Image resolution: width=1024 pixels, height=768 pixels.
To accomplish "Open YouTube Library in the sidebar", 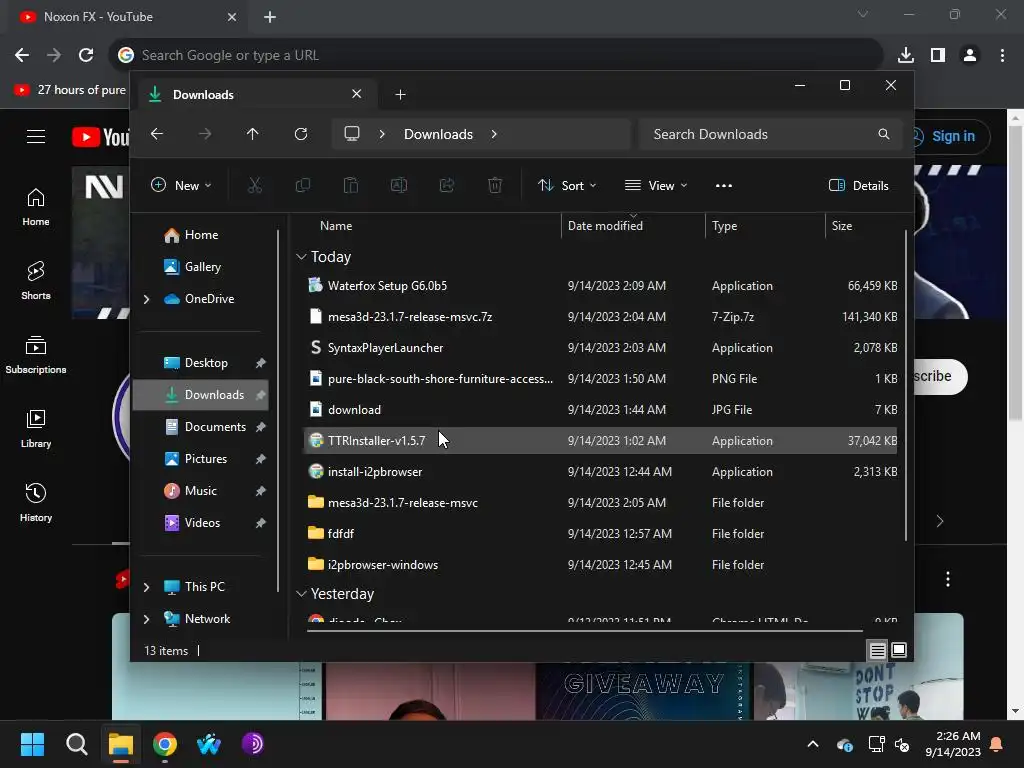I will [x=36, y=428].
